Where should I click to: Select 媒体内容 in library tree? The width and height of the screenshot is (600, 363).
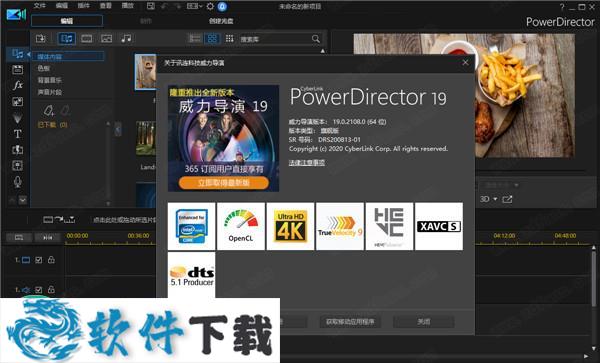(x=68, y=56)
